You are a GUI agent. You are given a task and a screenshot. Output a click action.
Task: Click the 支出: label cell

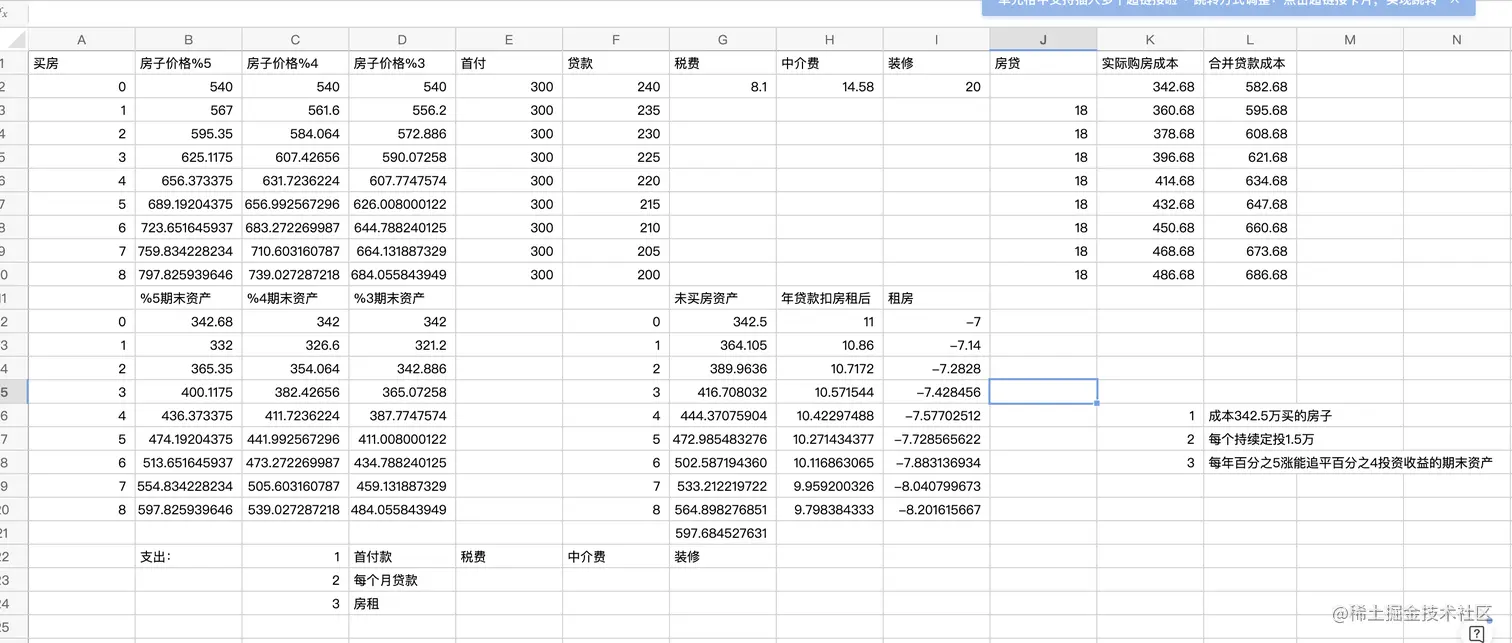[188, 557]
